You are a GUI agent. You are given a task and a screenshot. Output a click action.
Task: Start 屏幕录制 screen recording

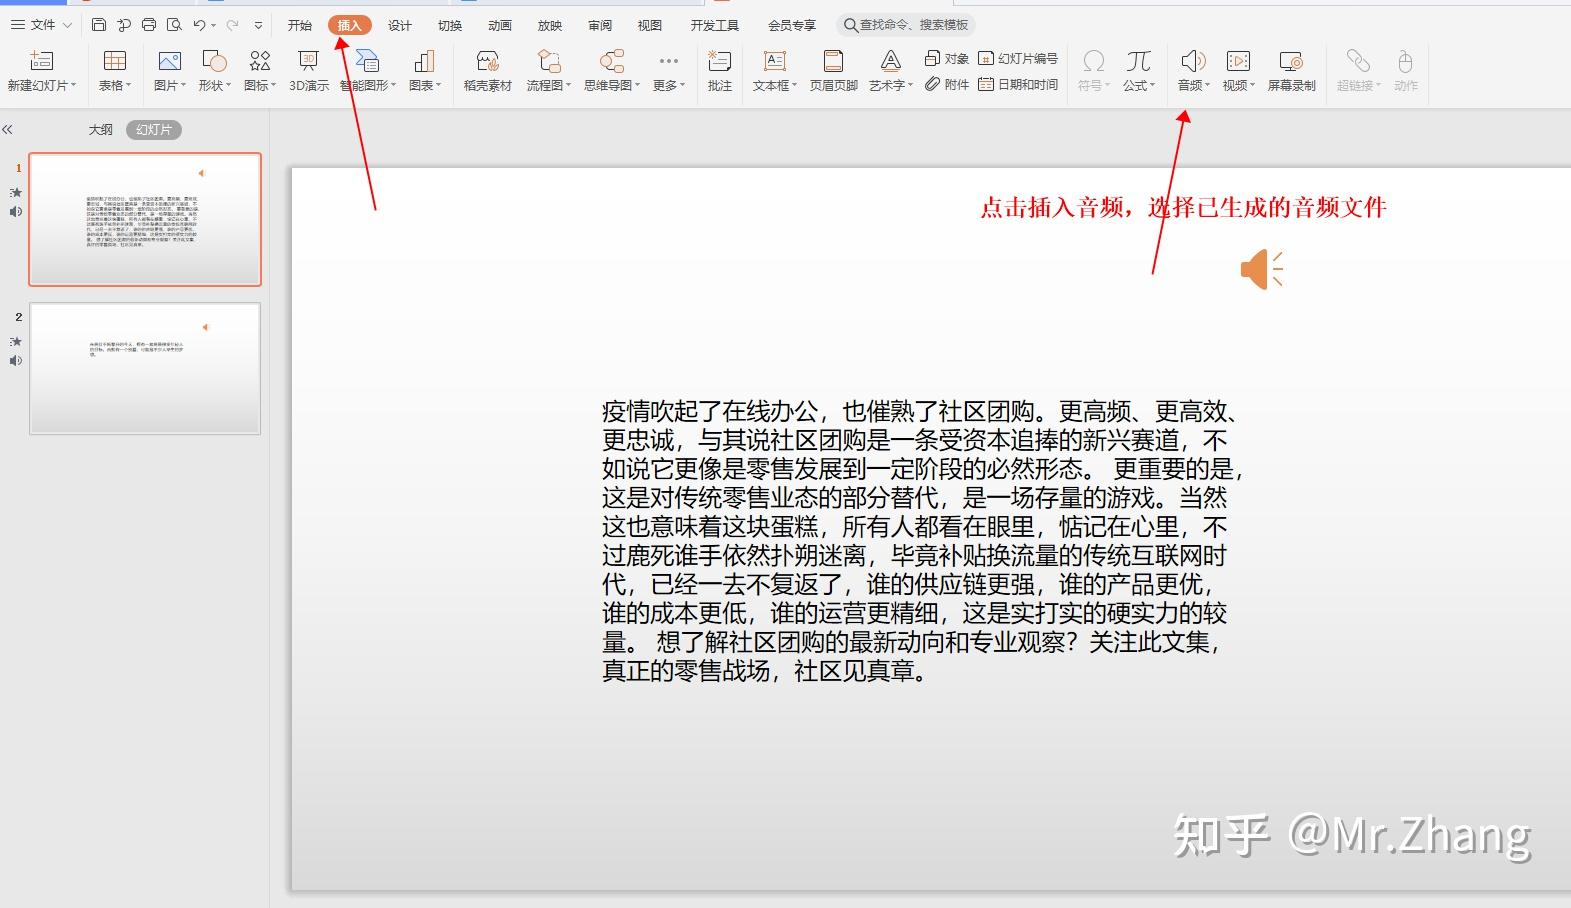tap(1291, 69)
